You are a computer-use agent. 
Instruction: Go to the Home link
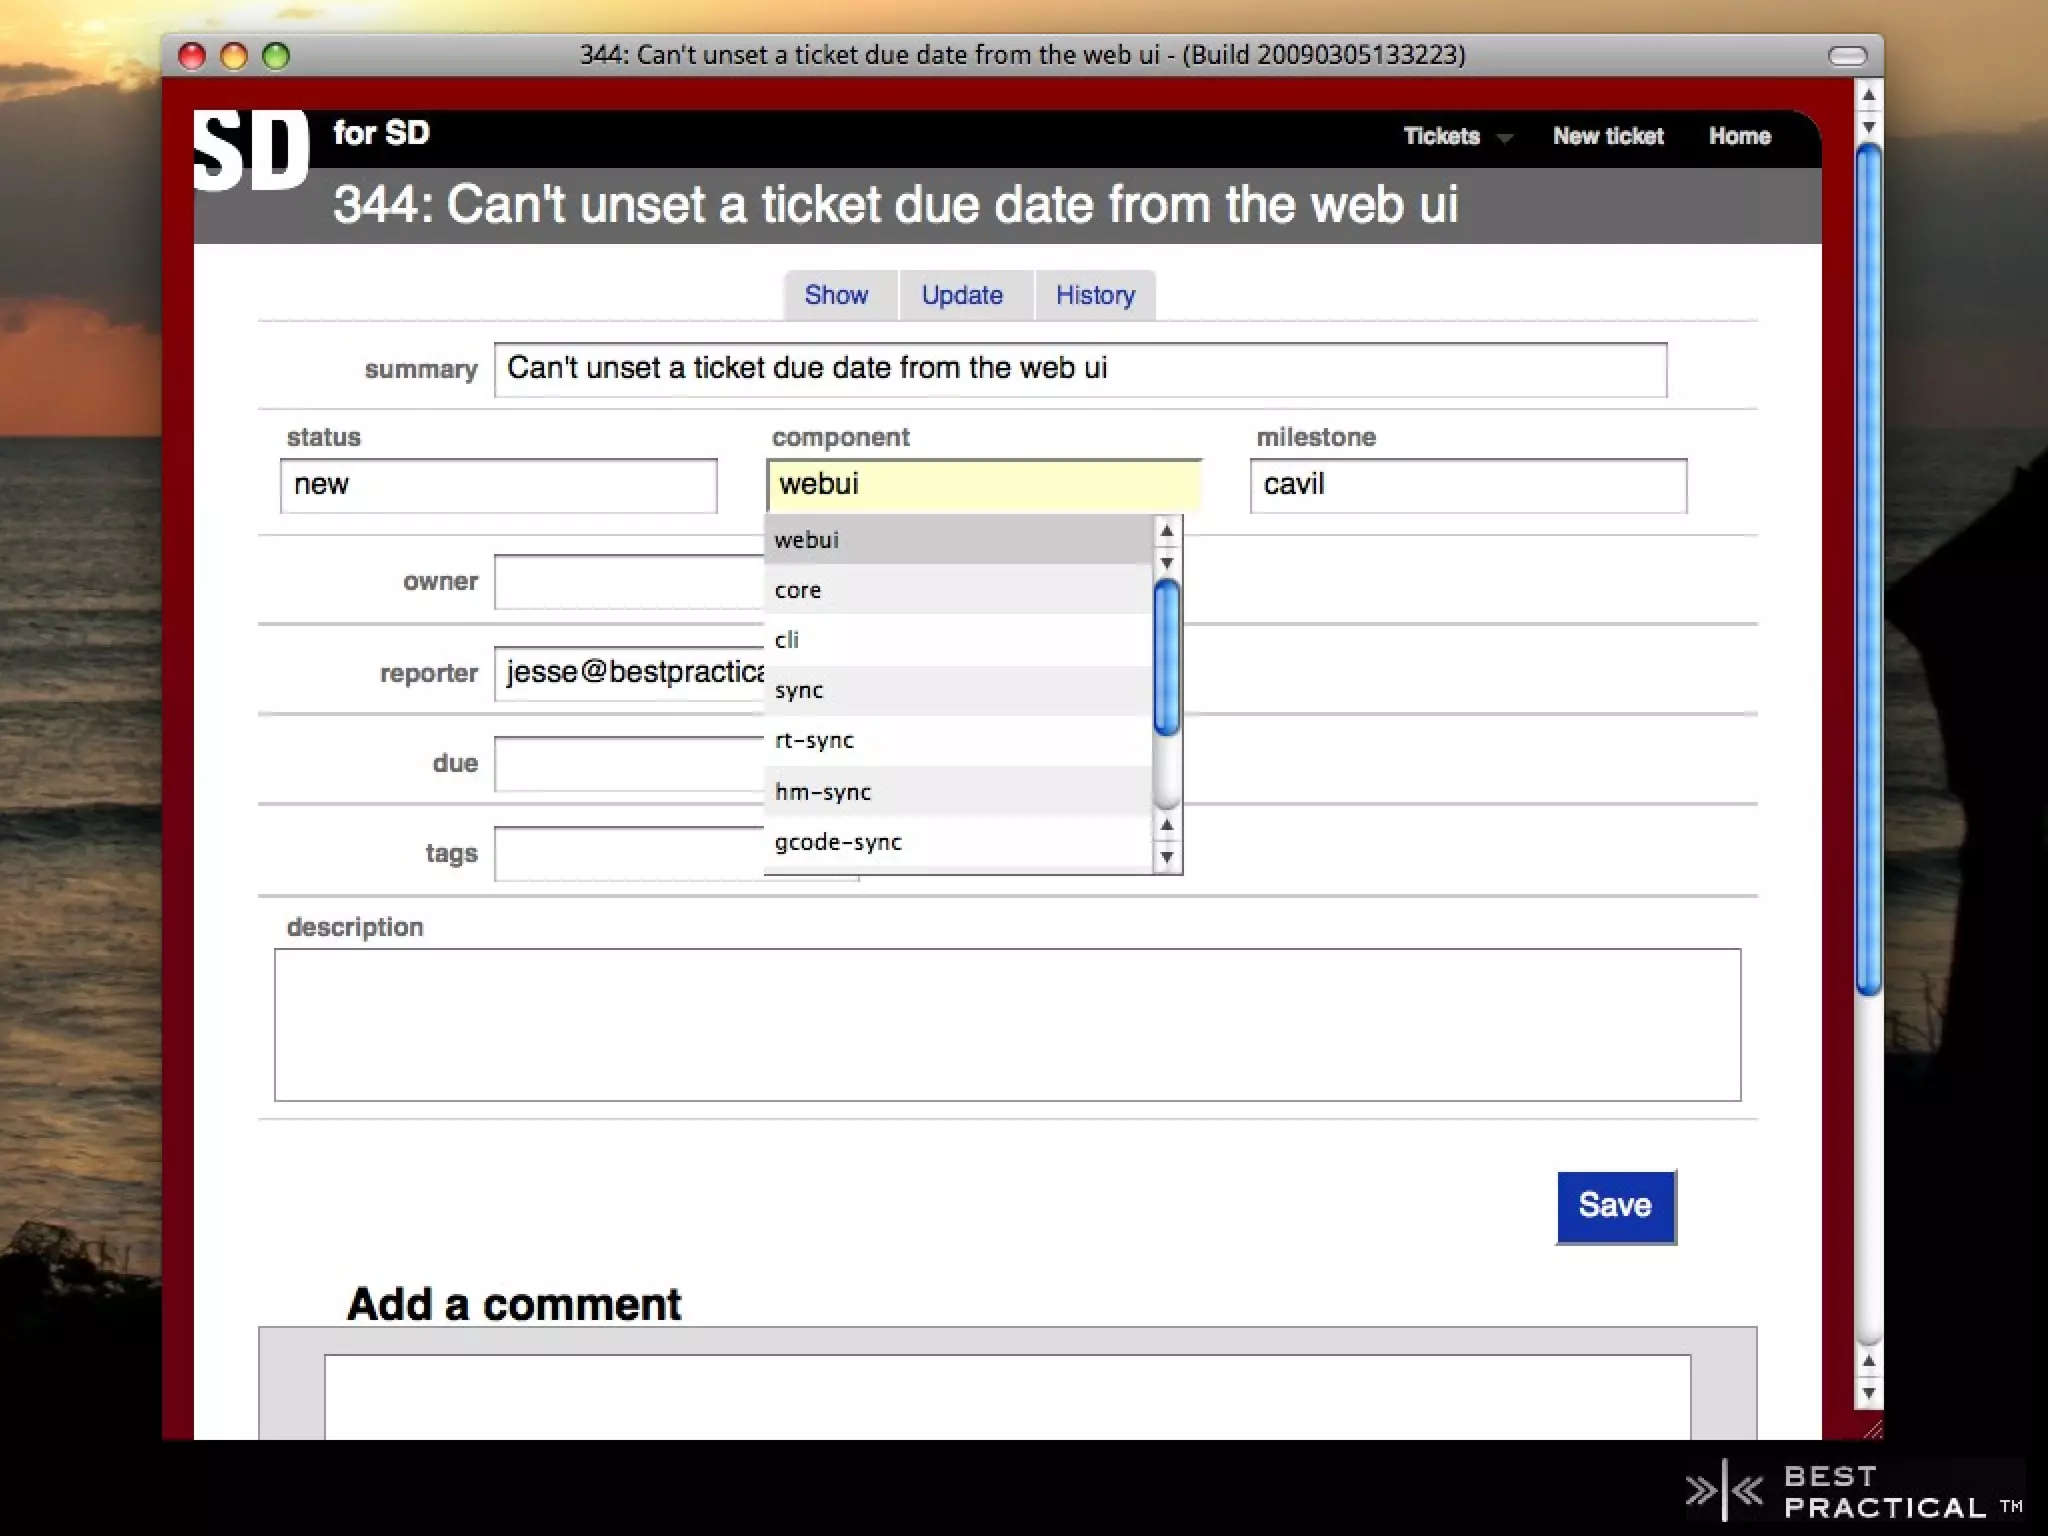click(1739, 136)
